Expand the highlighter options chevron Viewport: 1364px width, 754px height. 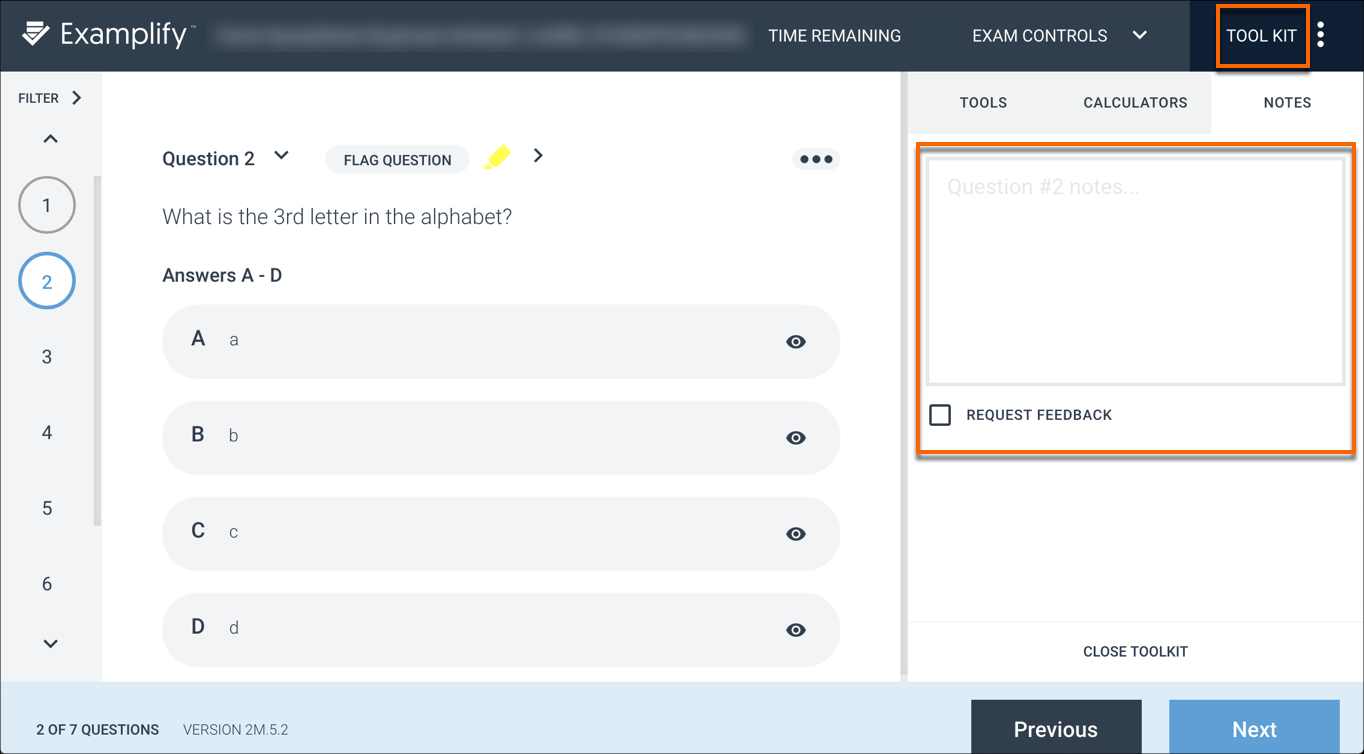(538, 156)
